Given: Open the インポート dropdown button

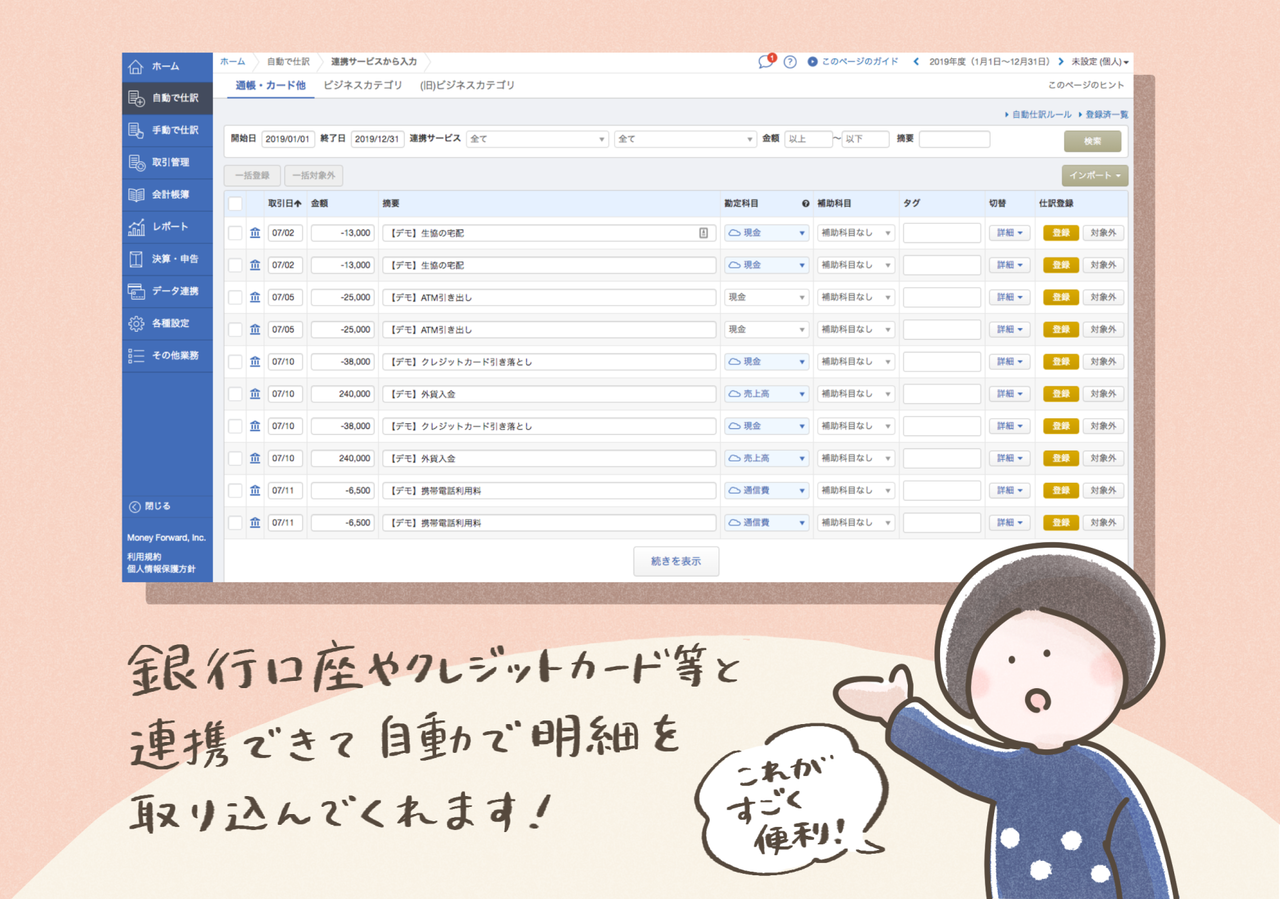Looking at the screenshot, I should [x=1095, y=176].
